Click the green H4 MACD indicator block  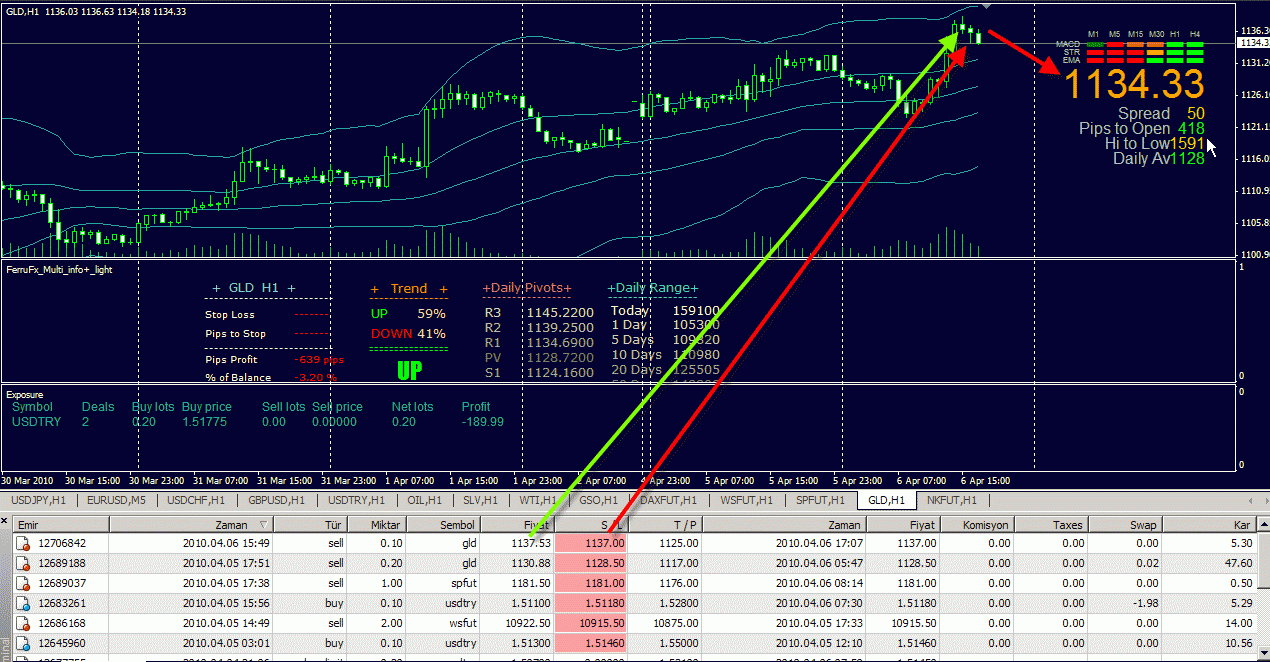[x=1195, y=45]
